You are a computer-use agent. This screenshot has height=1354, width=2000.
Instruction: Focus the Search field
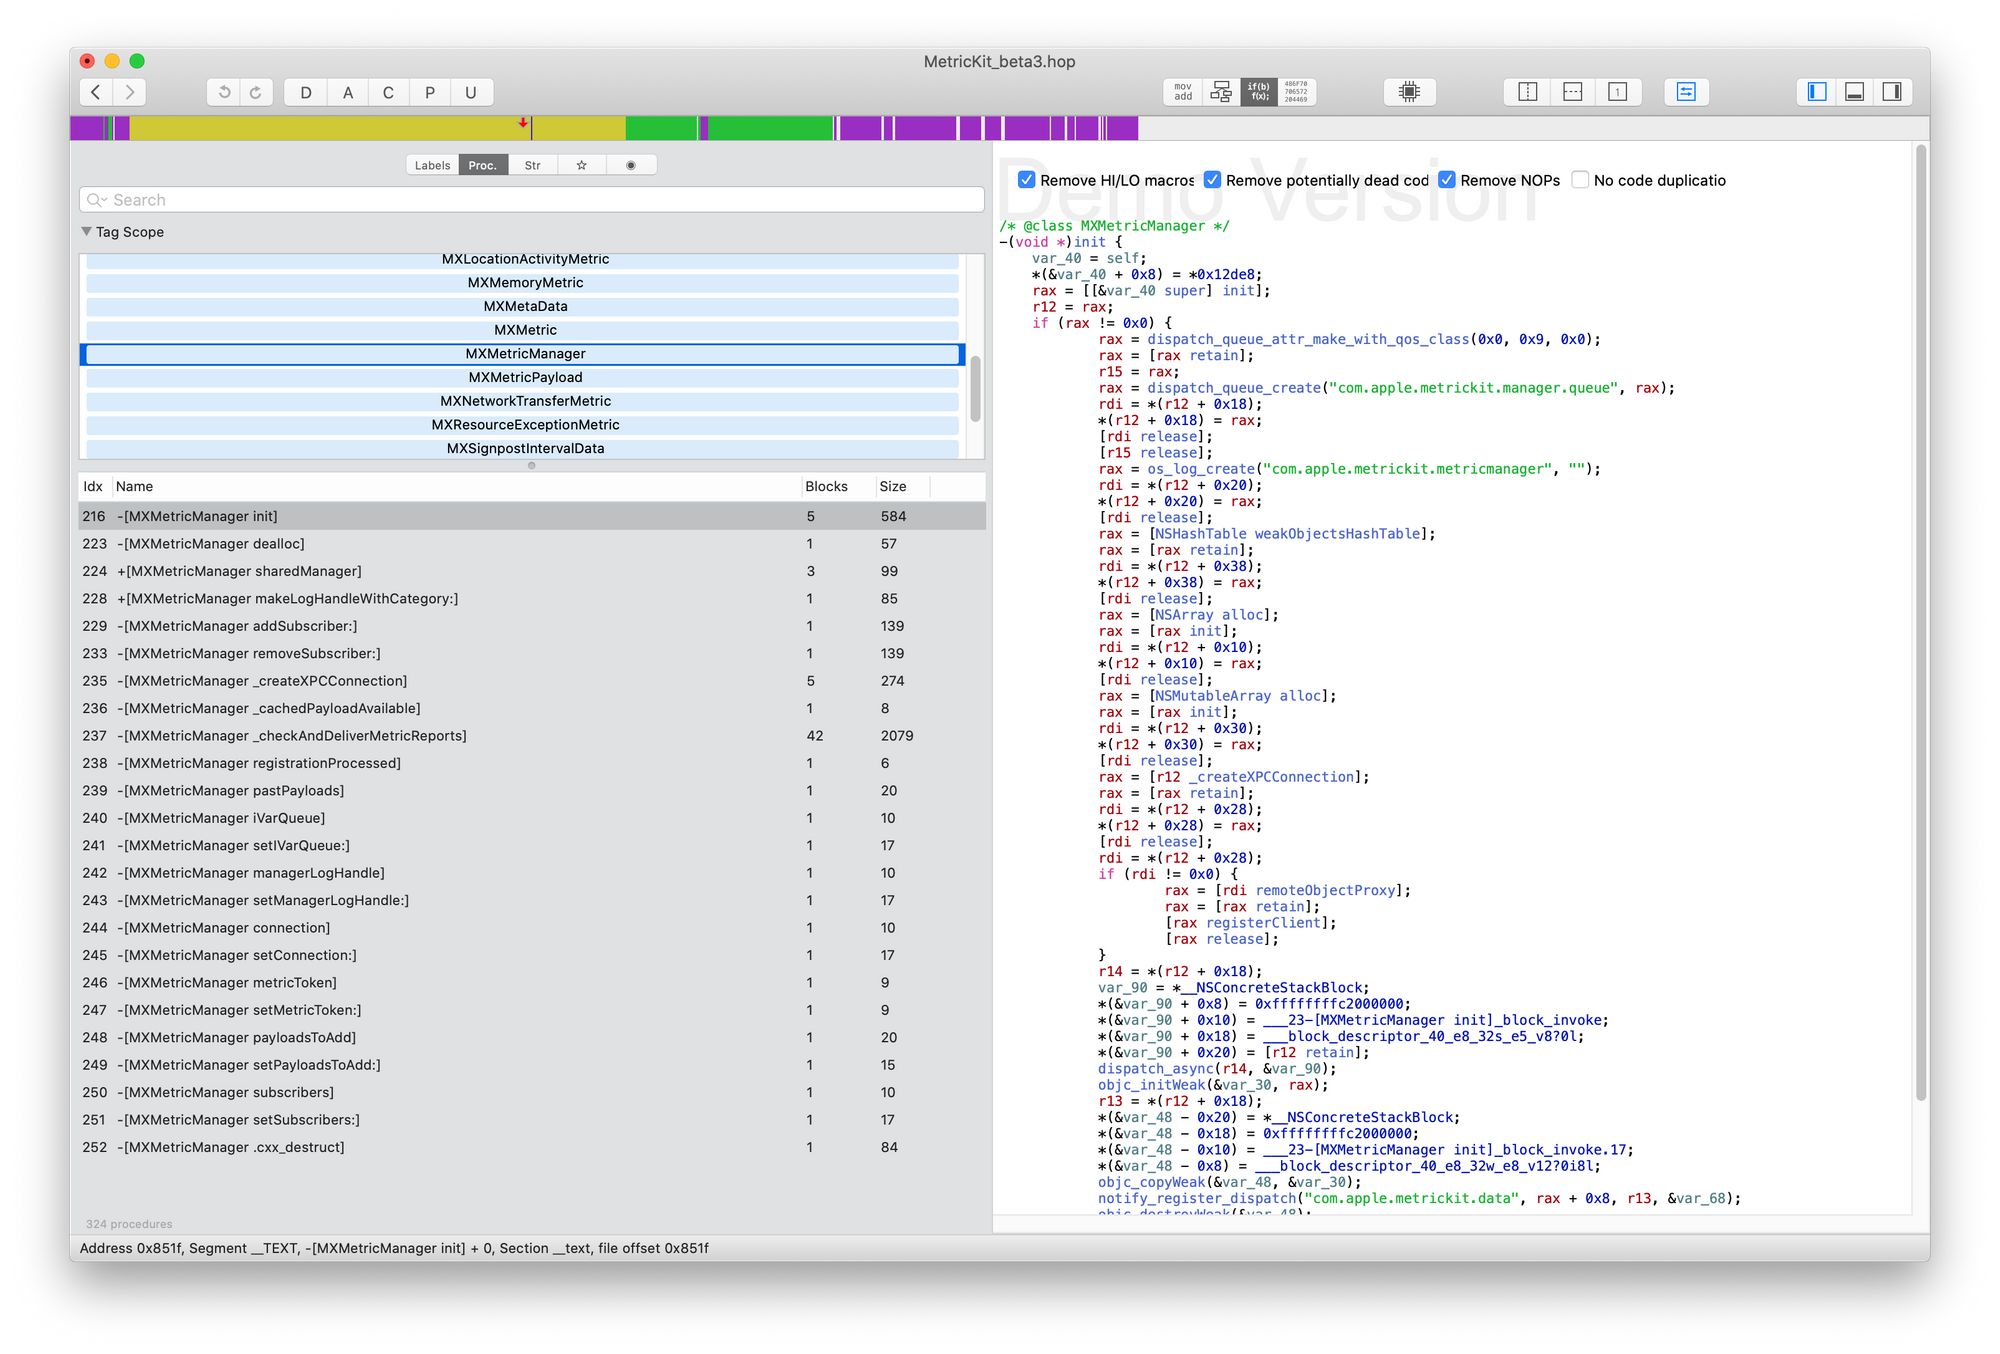coord(532,200)
